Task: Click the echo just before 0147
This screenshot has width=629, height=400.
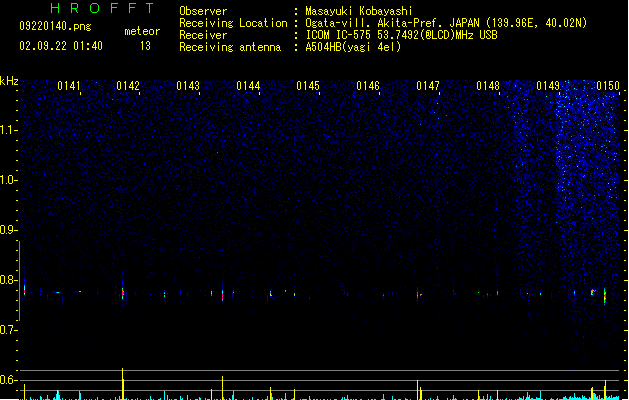Action: (x=418, y=295)
